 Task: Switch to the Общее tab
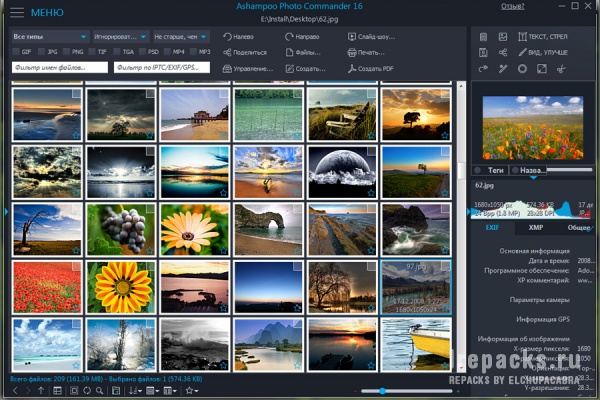[579, 227]
